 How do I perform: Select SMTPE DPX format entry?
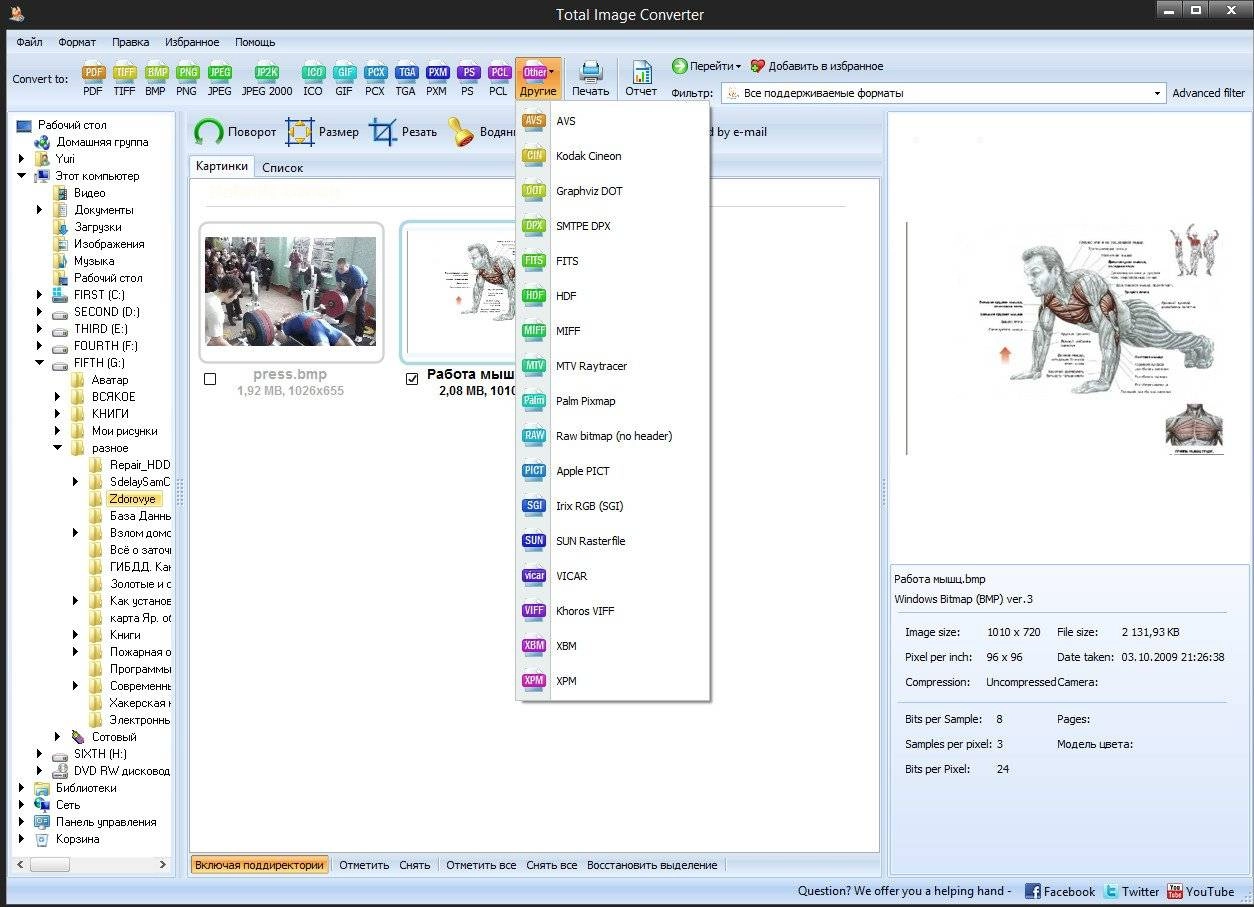coord(613,226)
